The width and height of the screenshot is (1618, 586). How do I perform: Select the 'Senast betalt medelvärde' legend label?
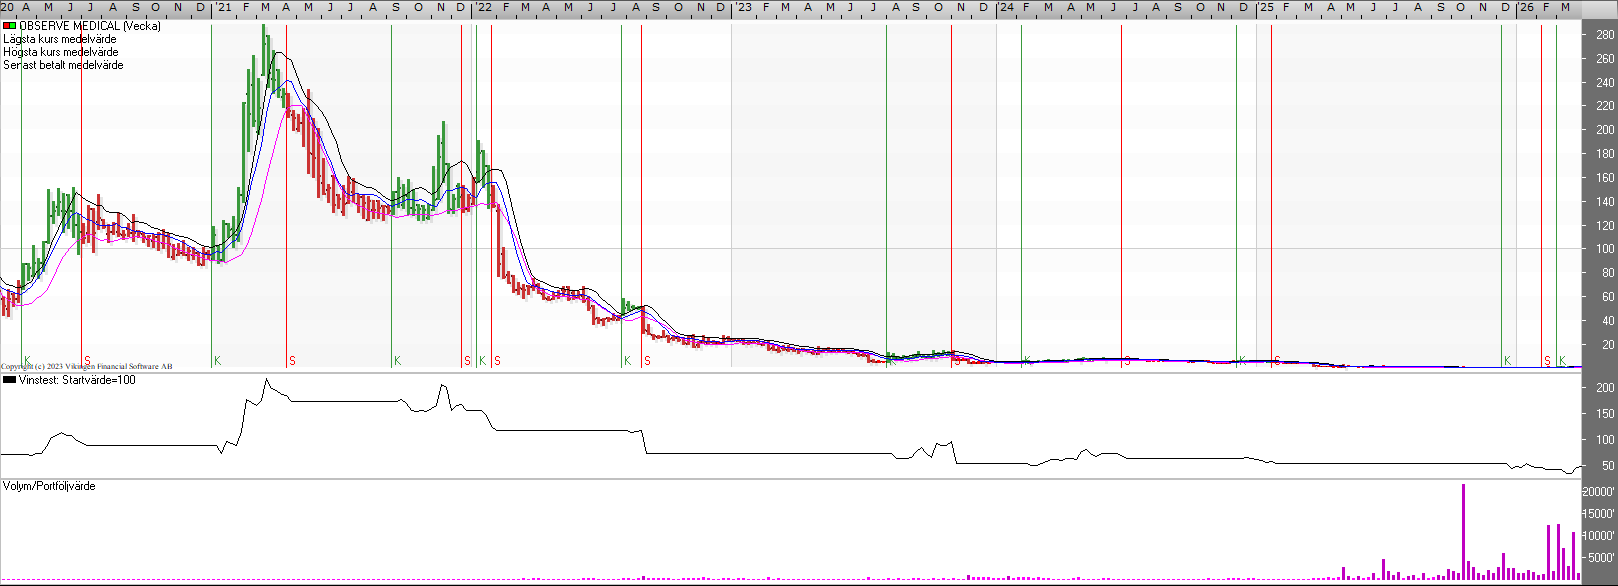[63, 65]
